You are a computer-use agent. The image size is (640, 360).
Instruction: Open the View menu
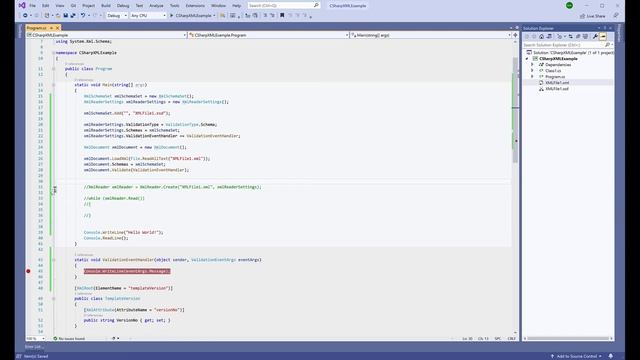tap(60, 6)
